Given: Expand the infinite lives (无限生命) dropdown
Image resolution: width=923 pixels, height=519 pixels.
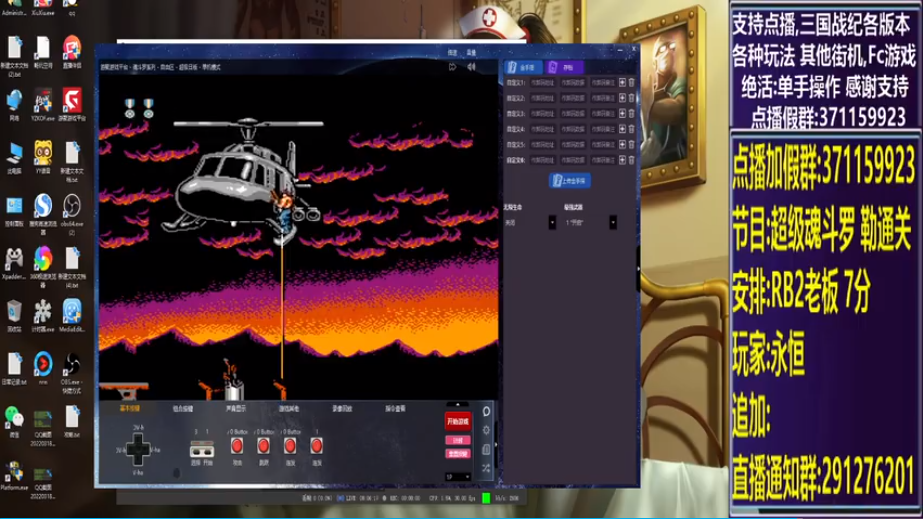Looking at the screenshot, I should tap(552, 223).
